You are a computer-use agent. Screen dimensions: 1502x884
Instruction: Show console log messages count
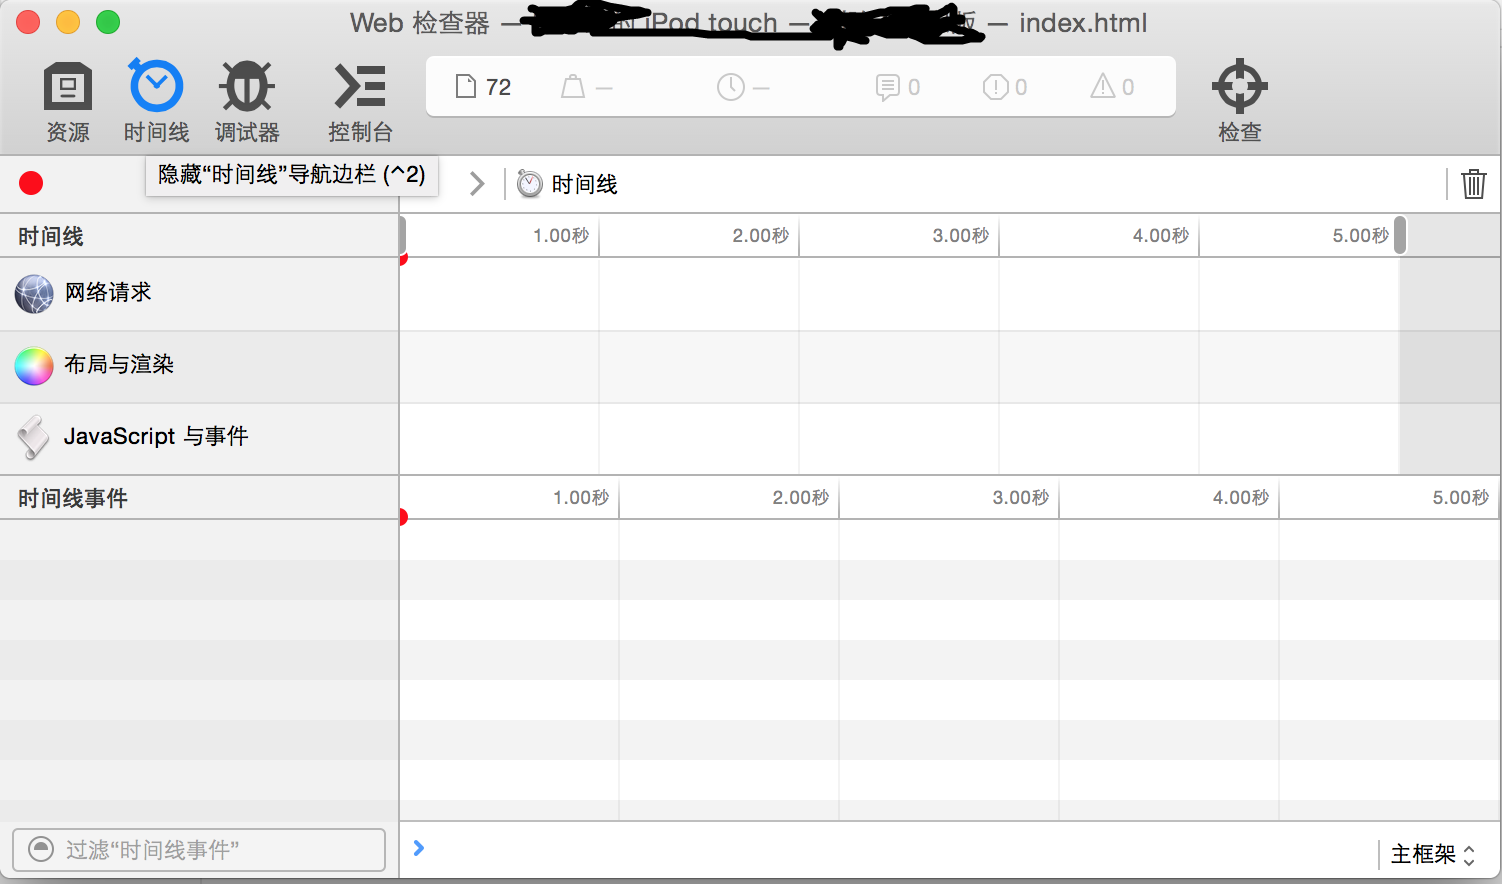tap(897, 87)
